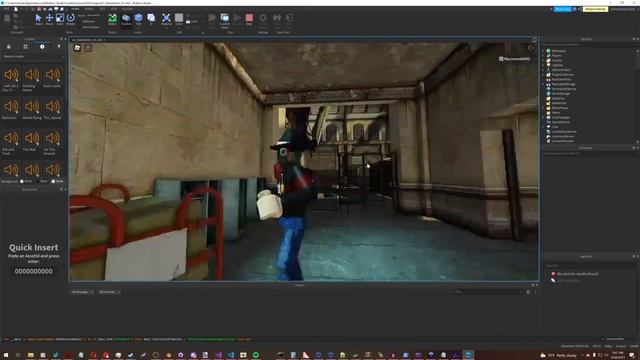Open the Terrain Editor
The image size is (640, 360).
tap(112, 19)
